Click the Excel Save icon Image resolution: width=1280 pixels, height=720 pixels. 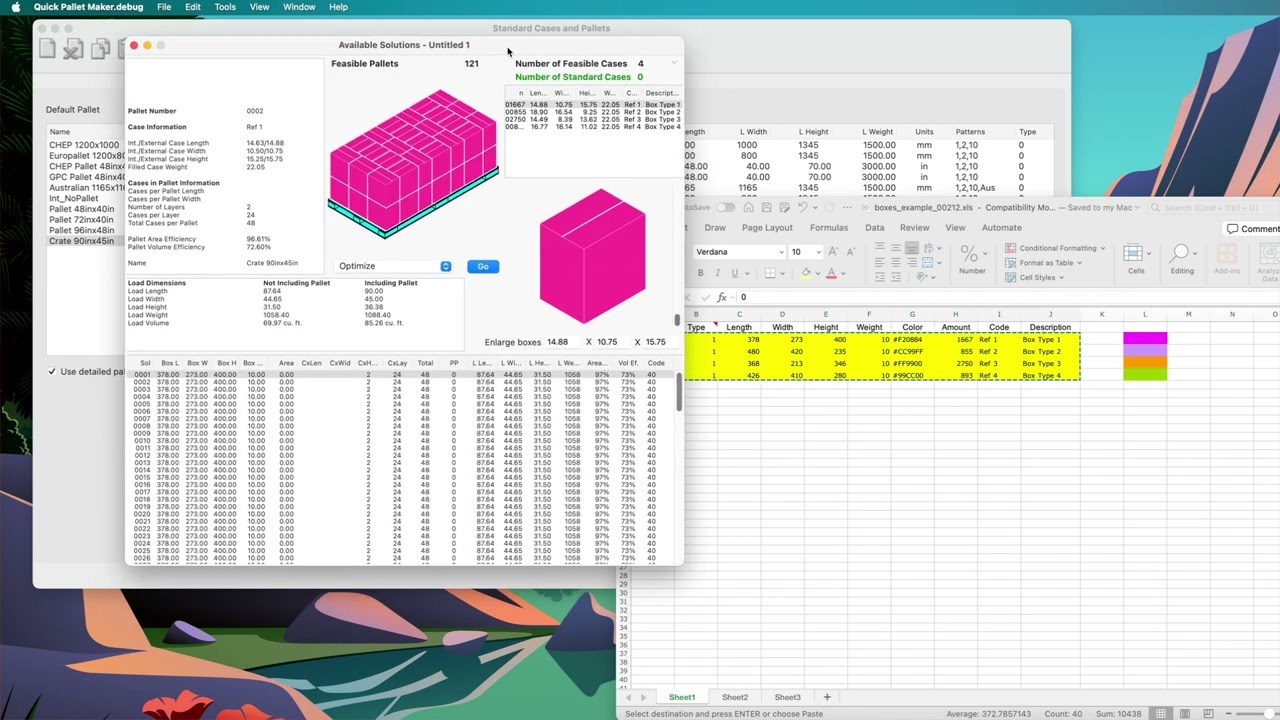(765, 208)
